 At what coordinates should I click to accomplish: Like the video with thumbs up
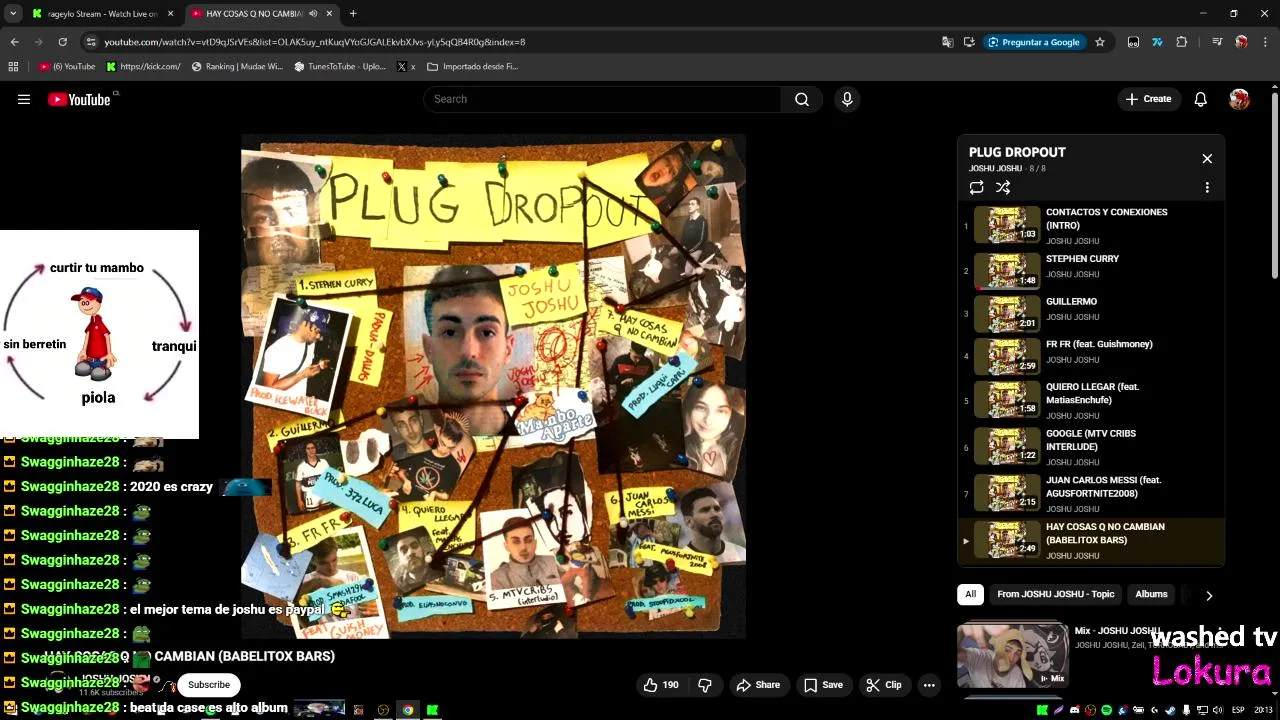[x=661, y=685]
